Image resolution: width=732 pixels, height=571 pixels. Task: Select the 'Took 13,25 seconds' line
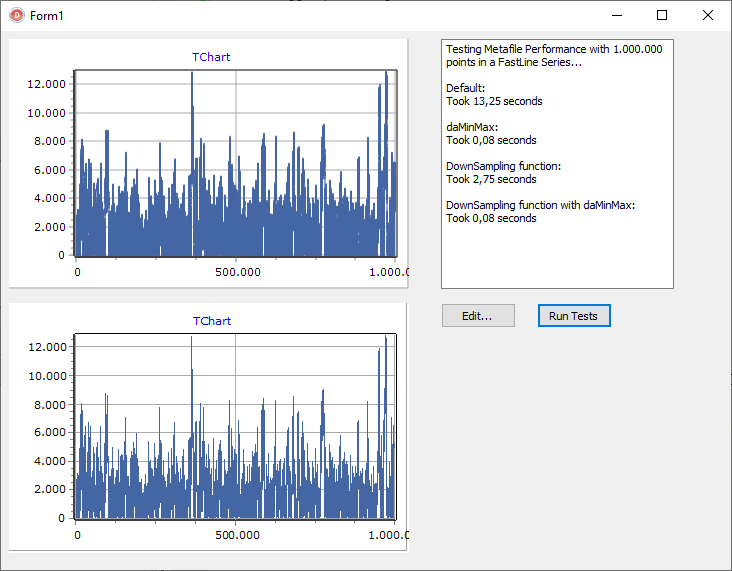point(494,101)
